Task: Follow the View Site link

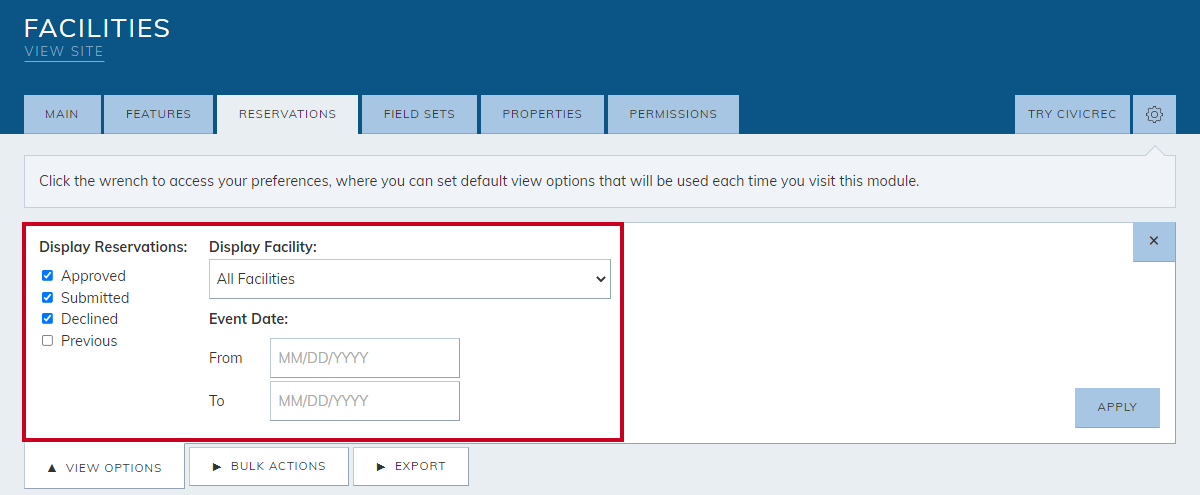Action: tap(64, 52)
